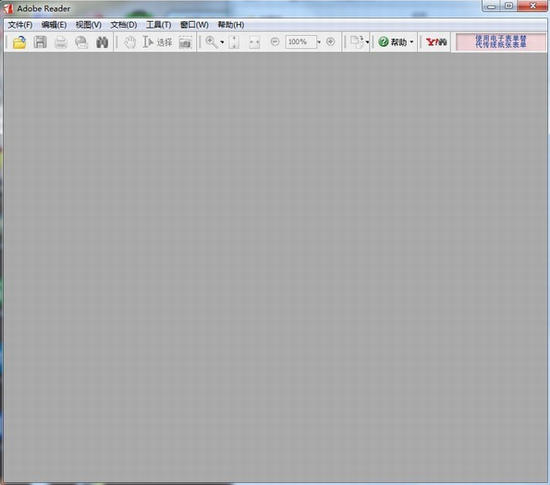
Task: Select the Snapshot camera tool
Action: pos(185,42)
